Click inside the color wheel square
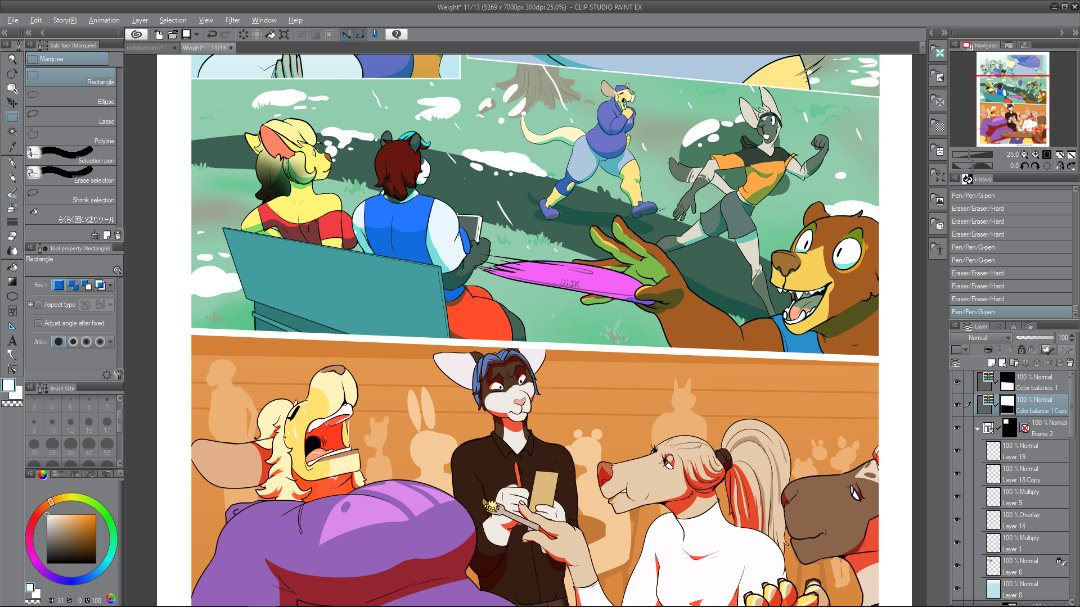This screenshot has height=607, width=1080. click(71, 539)
